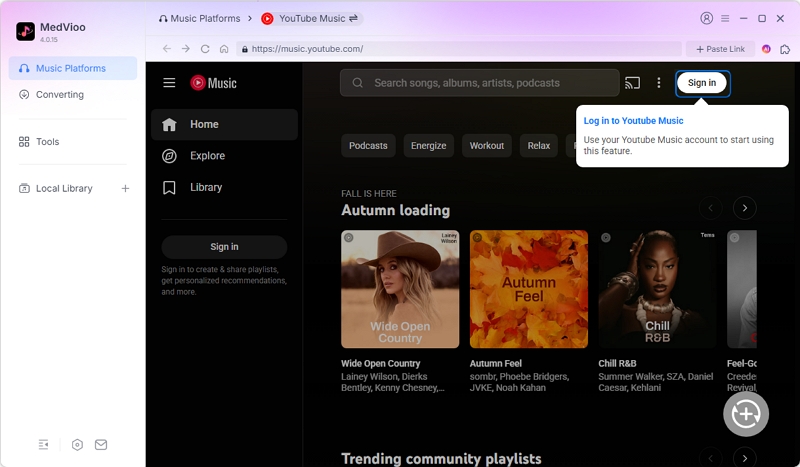Screen dimensions: 800x467
Task: Click next arrow for Trending community playlists
Action: tap(744, 457)
